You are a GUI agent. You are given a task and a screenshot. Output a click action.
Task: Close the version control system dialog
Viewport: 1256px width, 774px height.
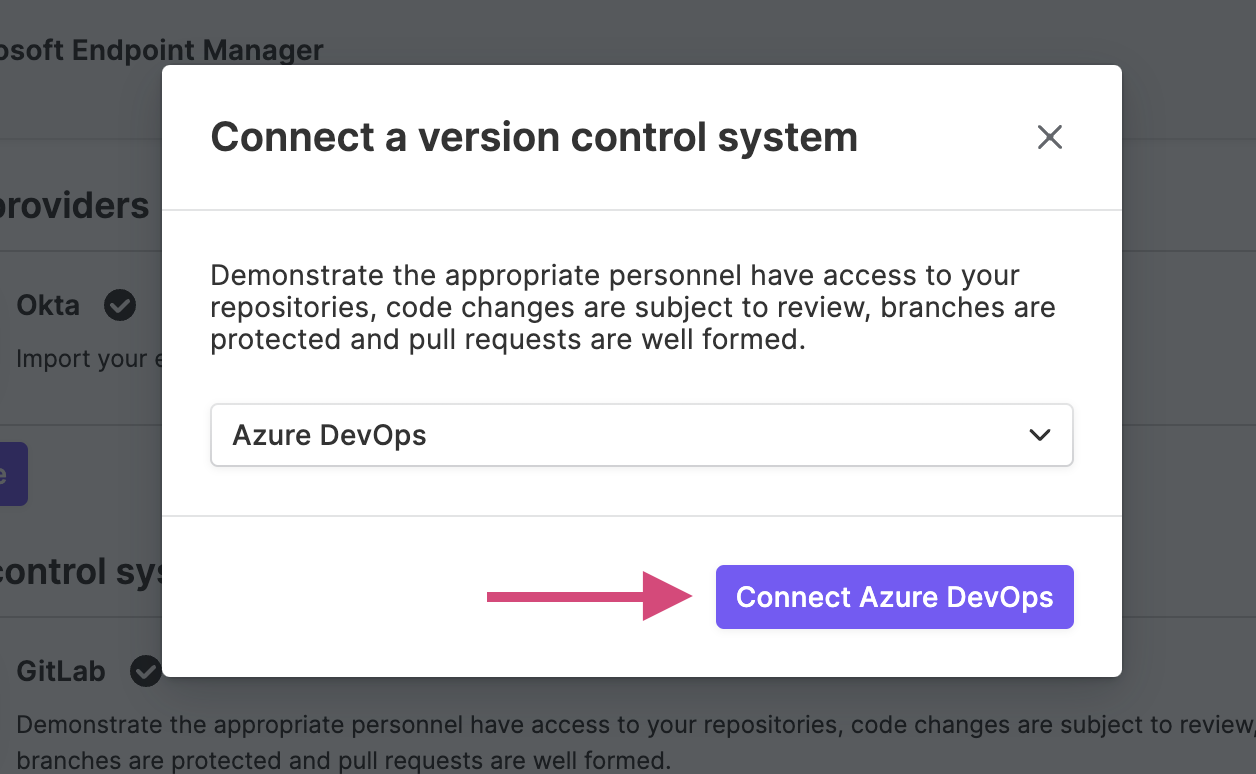click(1049, 137)
